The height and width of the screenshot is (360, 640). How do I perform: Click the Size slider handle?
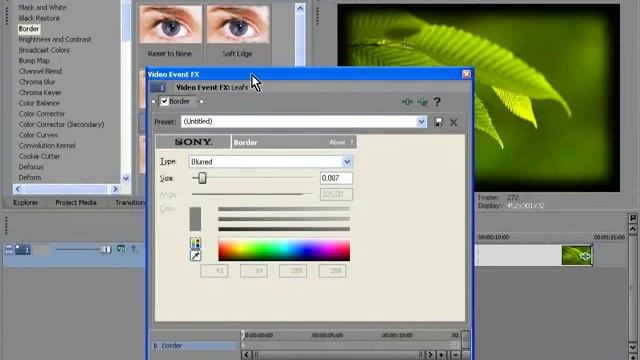202,178
